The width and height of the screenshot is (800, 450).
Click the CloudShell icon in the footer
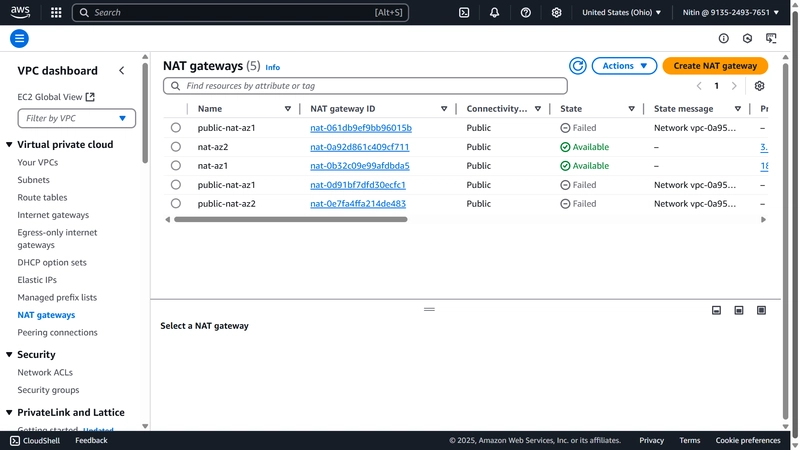[x=15, y=440]
